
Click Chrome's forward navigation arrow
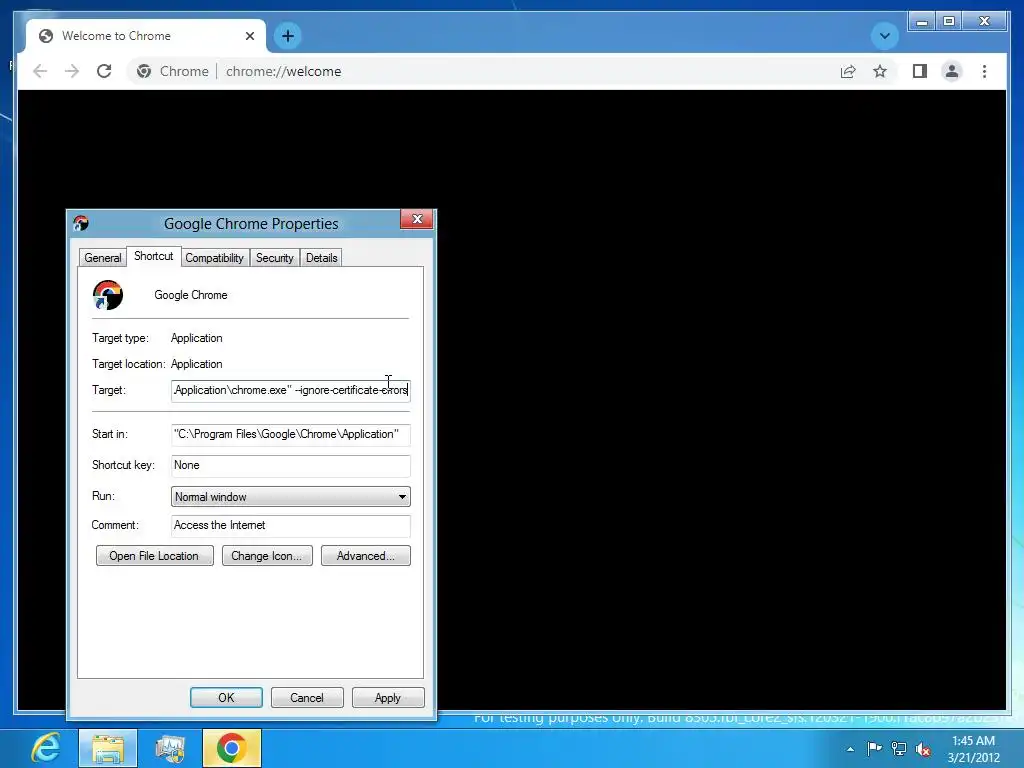72,71
